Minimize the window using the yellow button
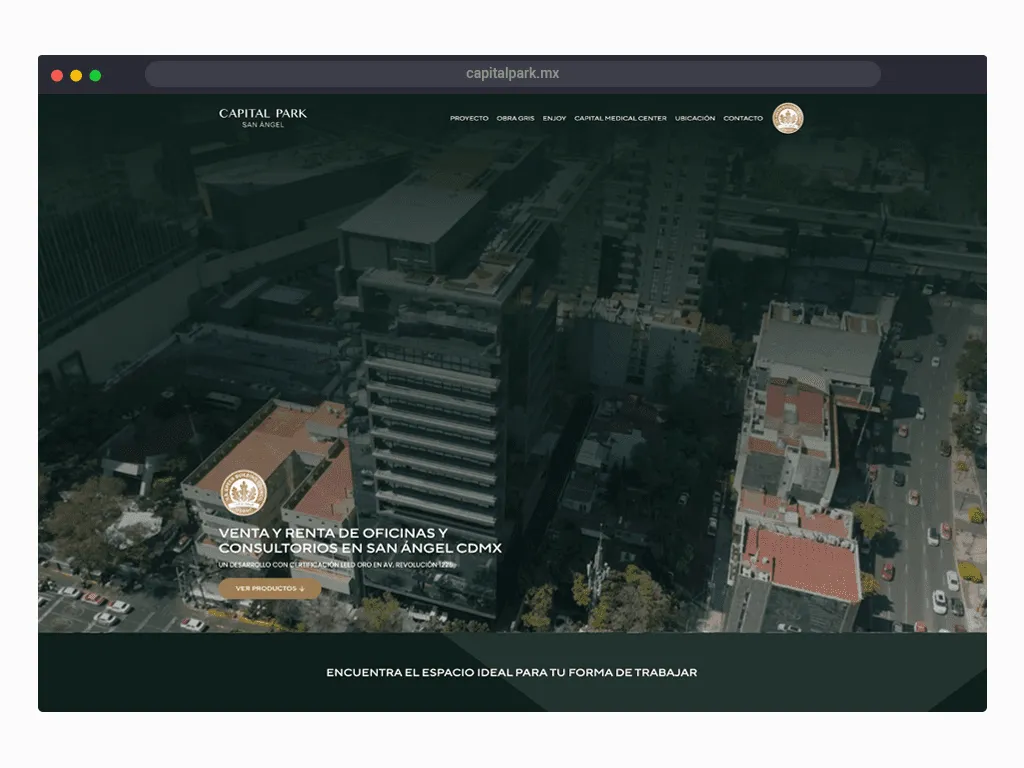This screenshot has width=1024, height=768. click(76, 75)
